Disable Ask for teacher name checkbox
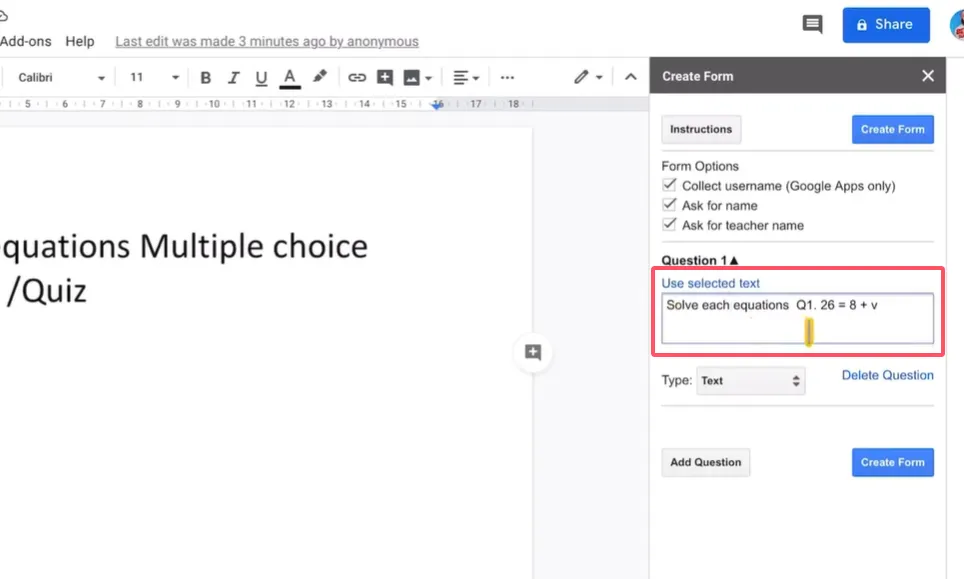 pos(670,225)
